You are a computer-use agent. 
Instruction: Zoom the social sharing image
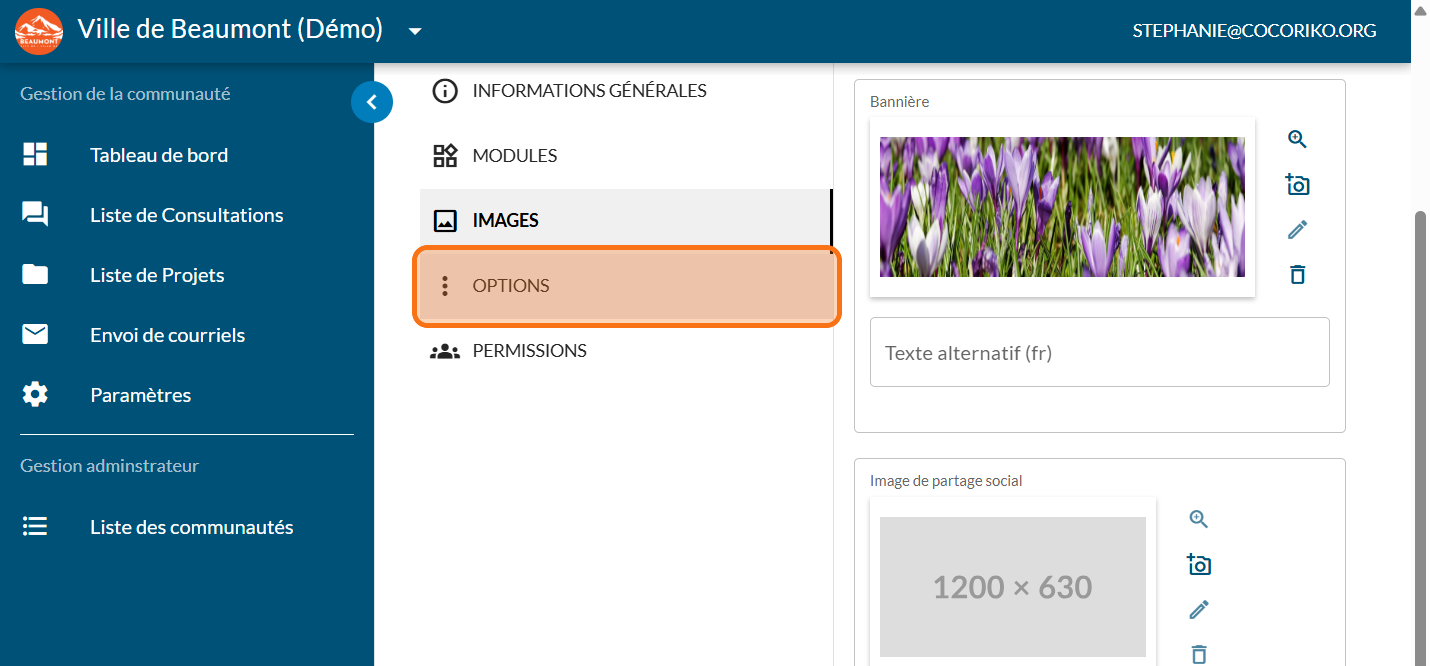tap(1198, 519)
